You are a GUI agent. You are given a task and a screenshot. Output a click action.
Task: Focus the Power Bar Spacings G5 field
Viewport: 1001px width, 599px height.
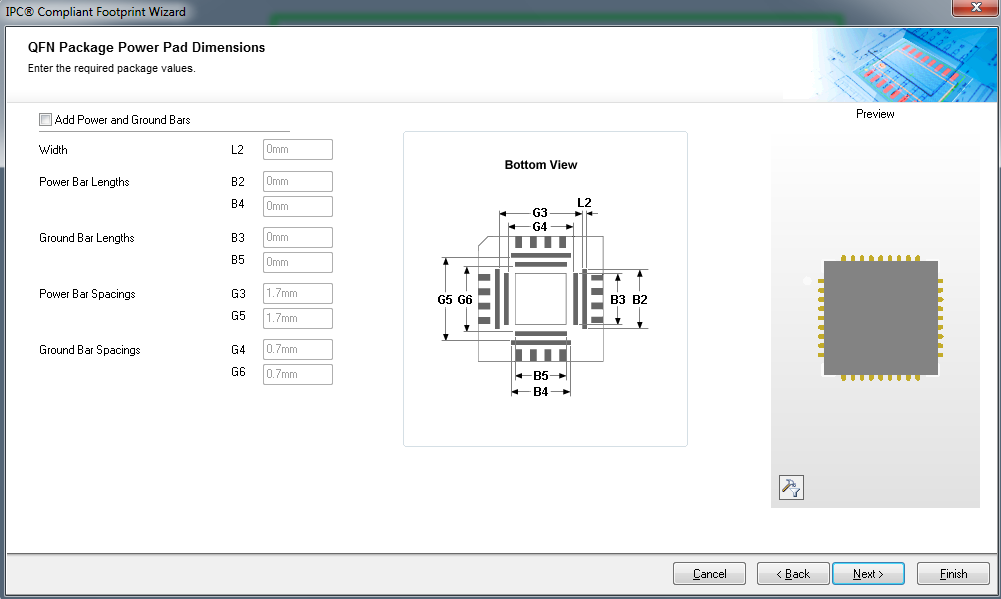297,318
